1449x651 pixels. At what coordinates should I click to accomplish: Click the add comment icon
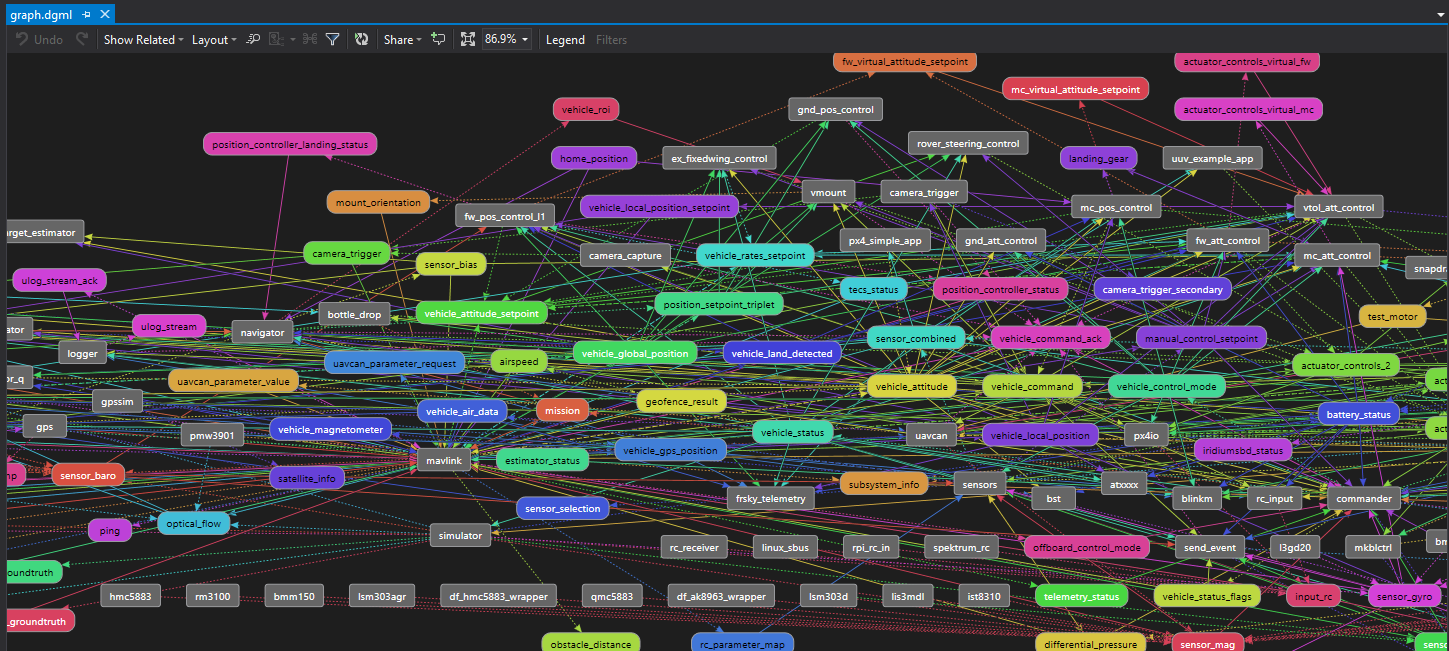pos(438,40)
